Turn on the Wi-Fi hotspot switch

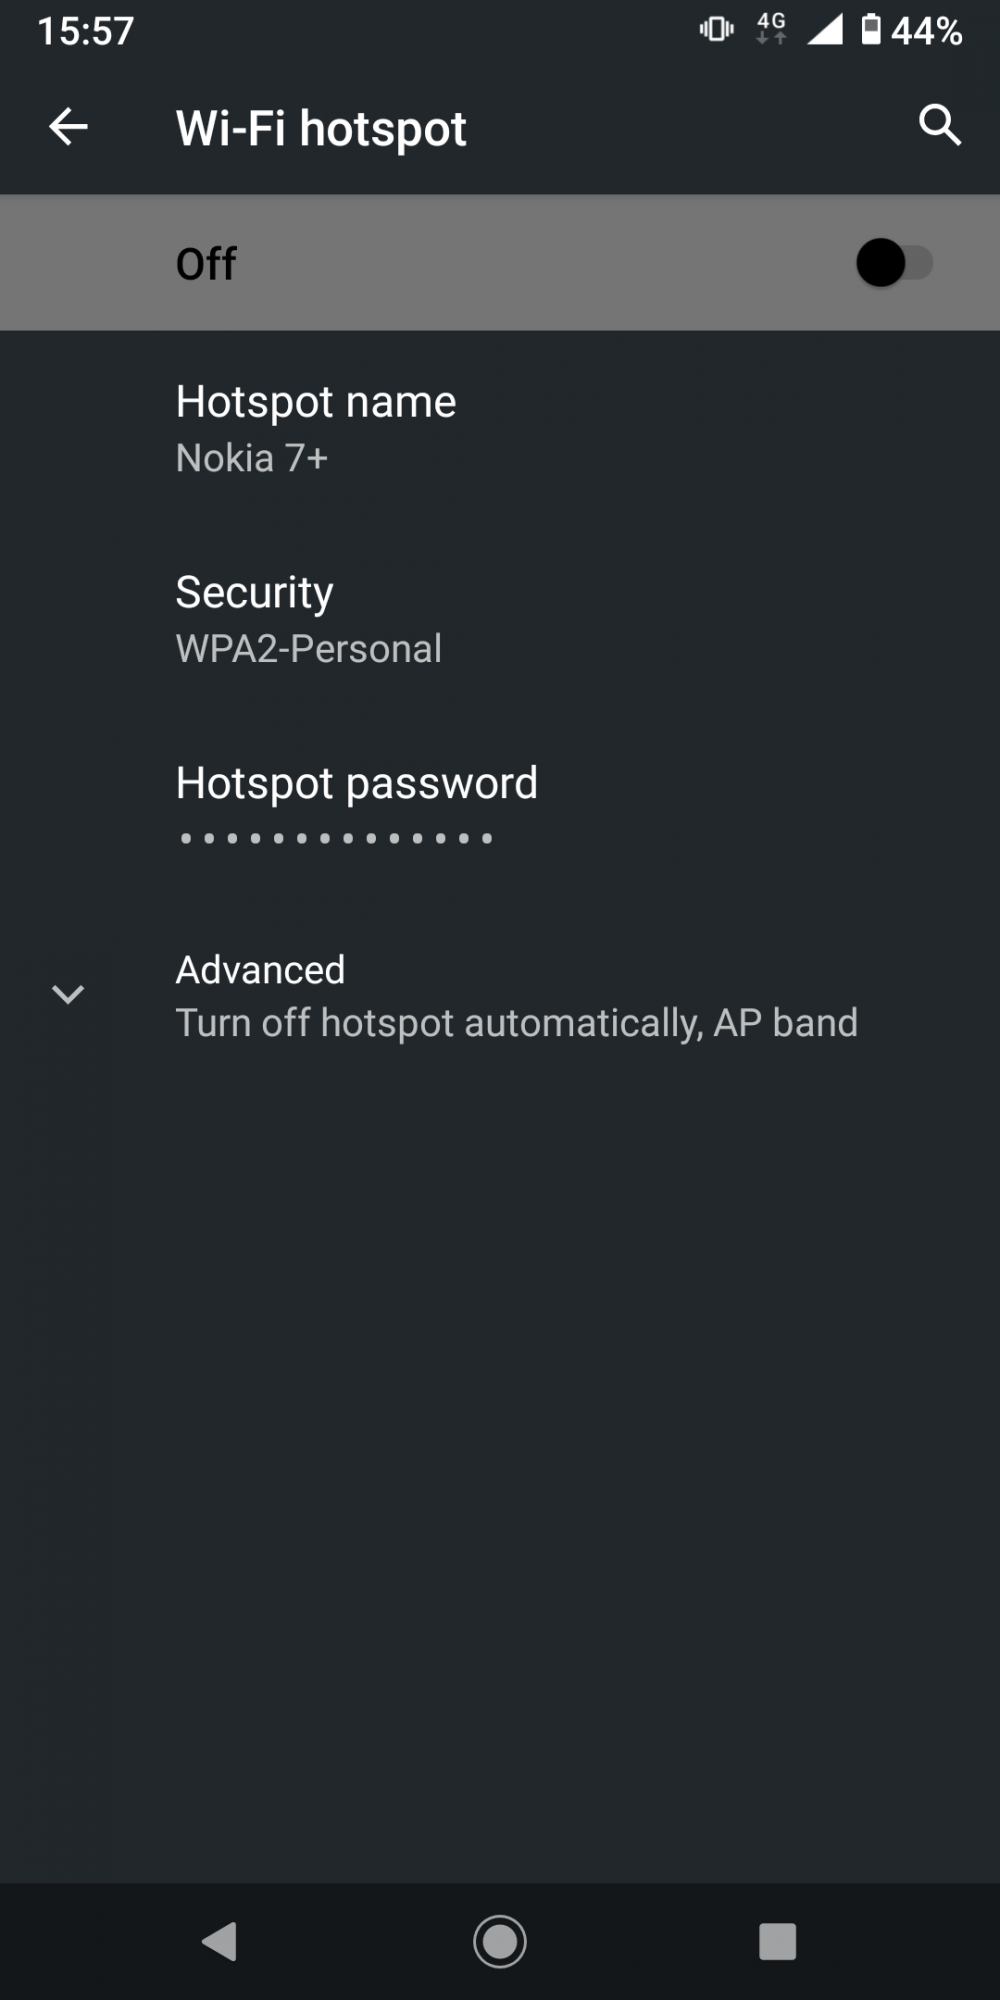[x=893, y=263]
